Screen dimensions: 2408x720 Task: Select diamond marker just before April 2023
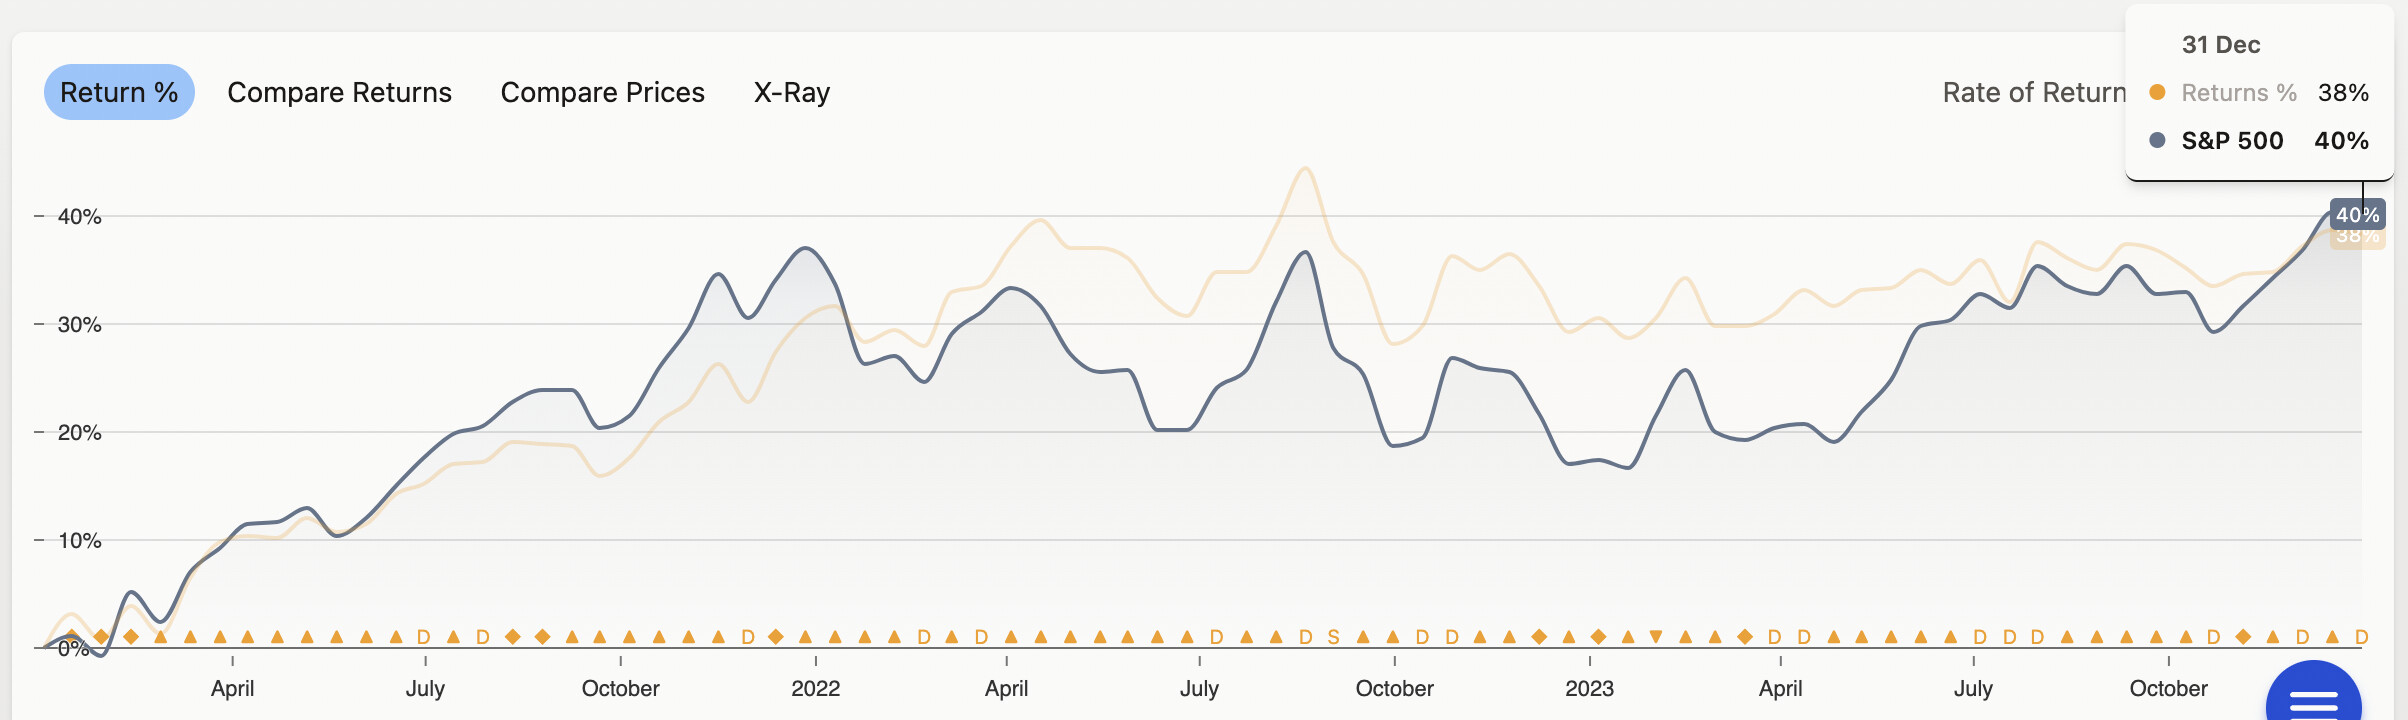(1745, 637)
